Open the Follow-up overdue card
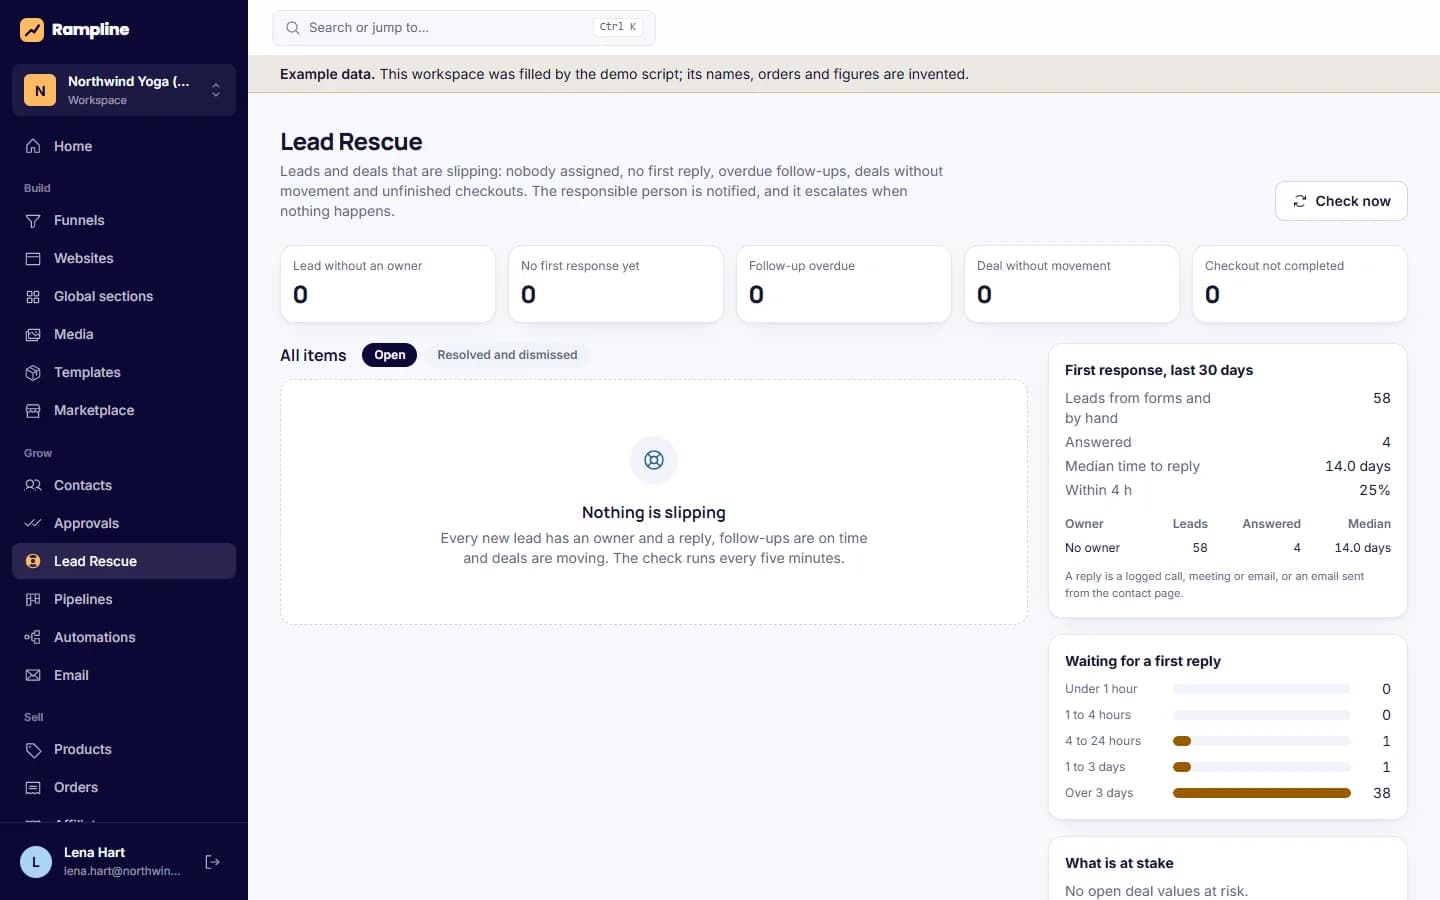Screen dimensions: 1440x900 coord(844,284)
